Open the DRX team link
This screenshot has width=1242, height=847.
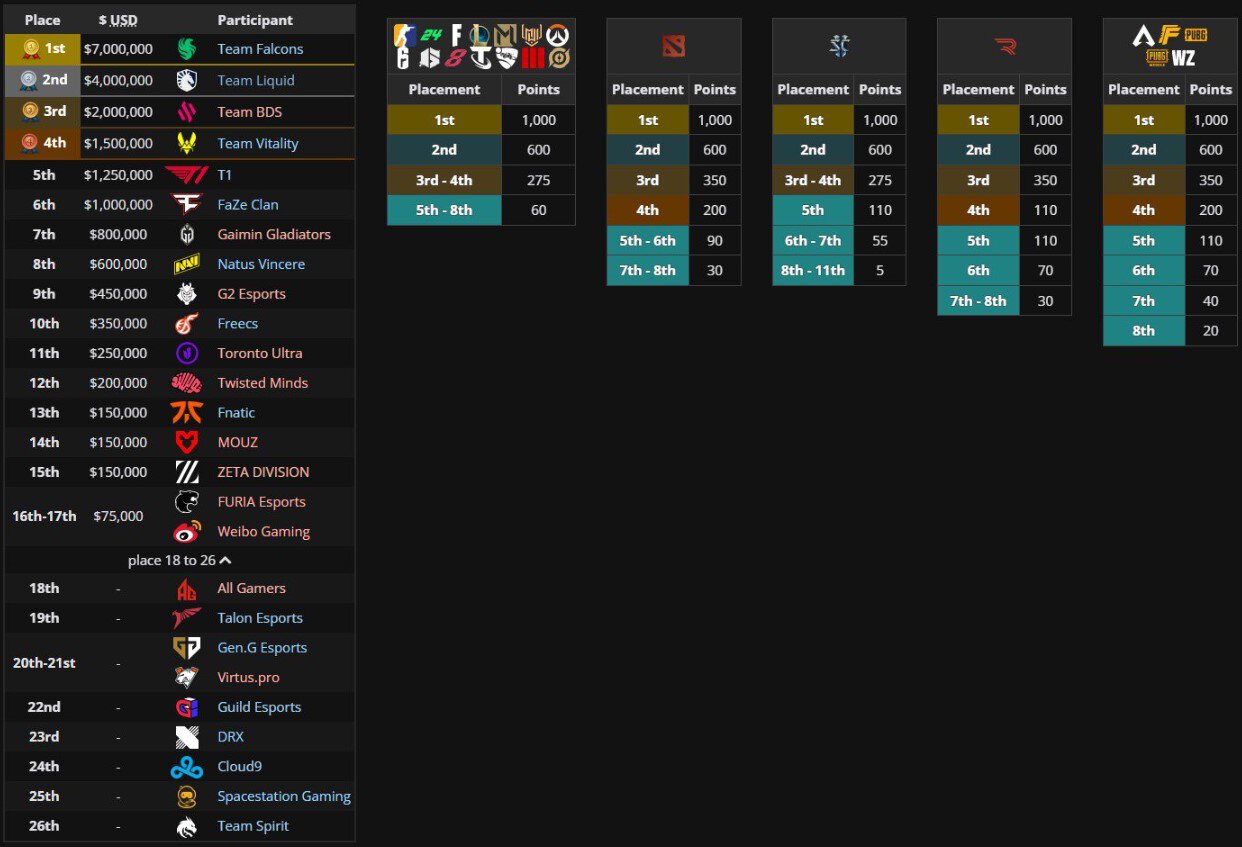[231, 737]
